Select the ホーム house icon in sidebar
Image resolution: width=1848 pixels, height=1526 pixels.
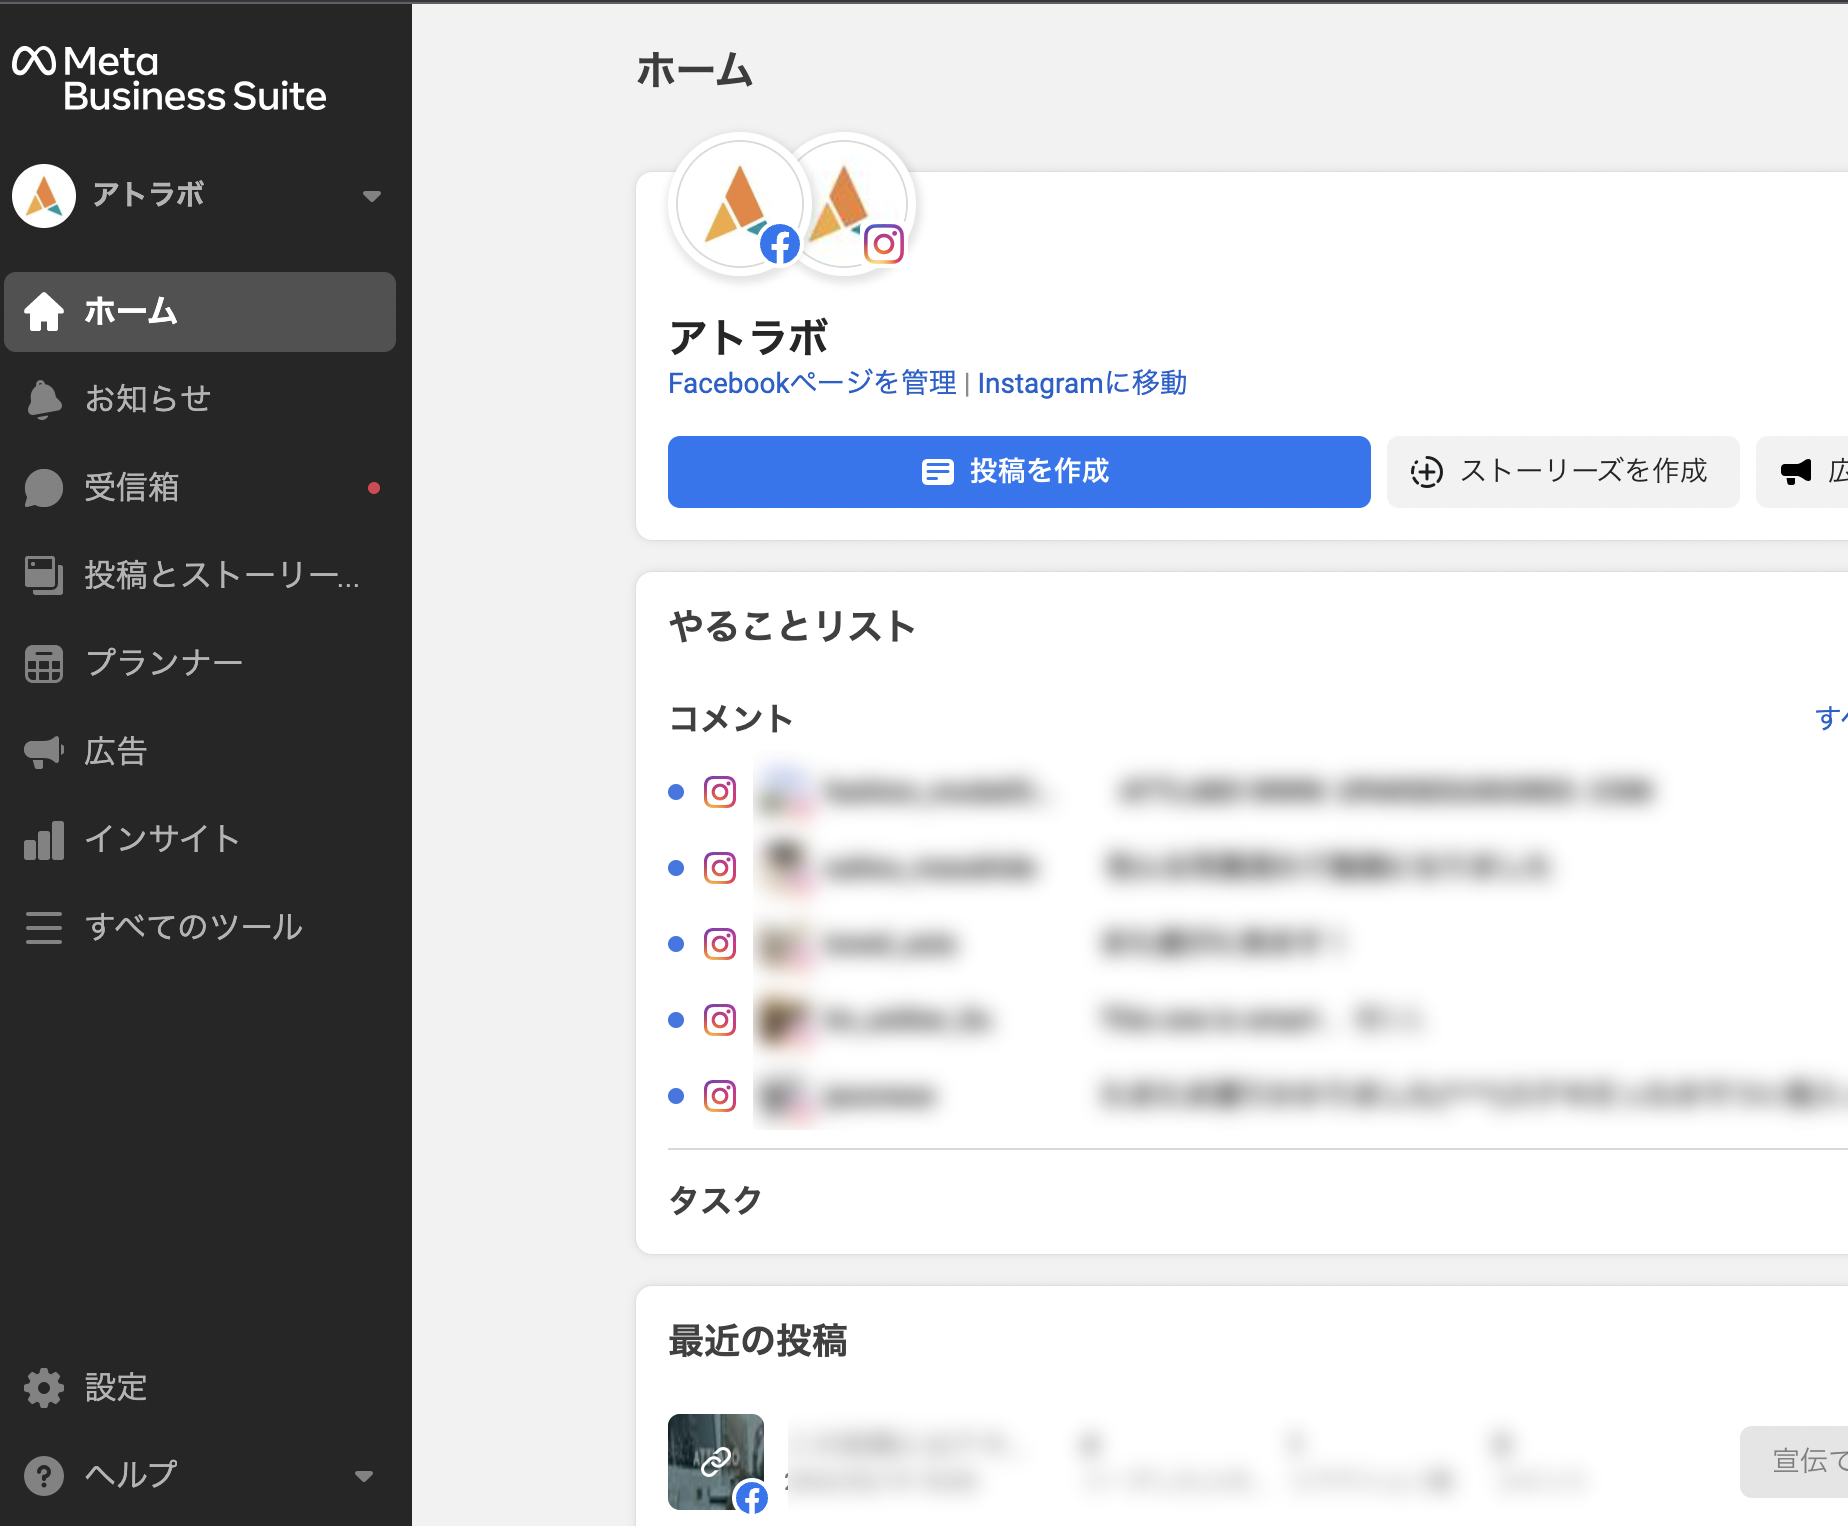(x=44, y=312)
